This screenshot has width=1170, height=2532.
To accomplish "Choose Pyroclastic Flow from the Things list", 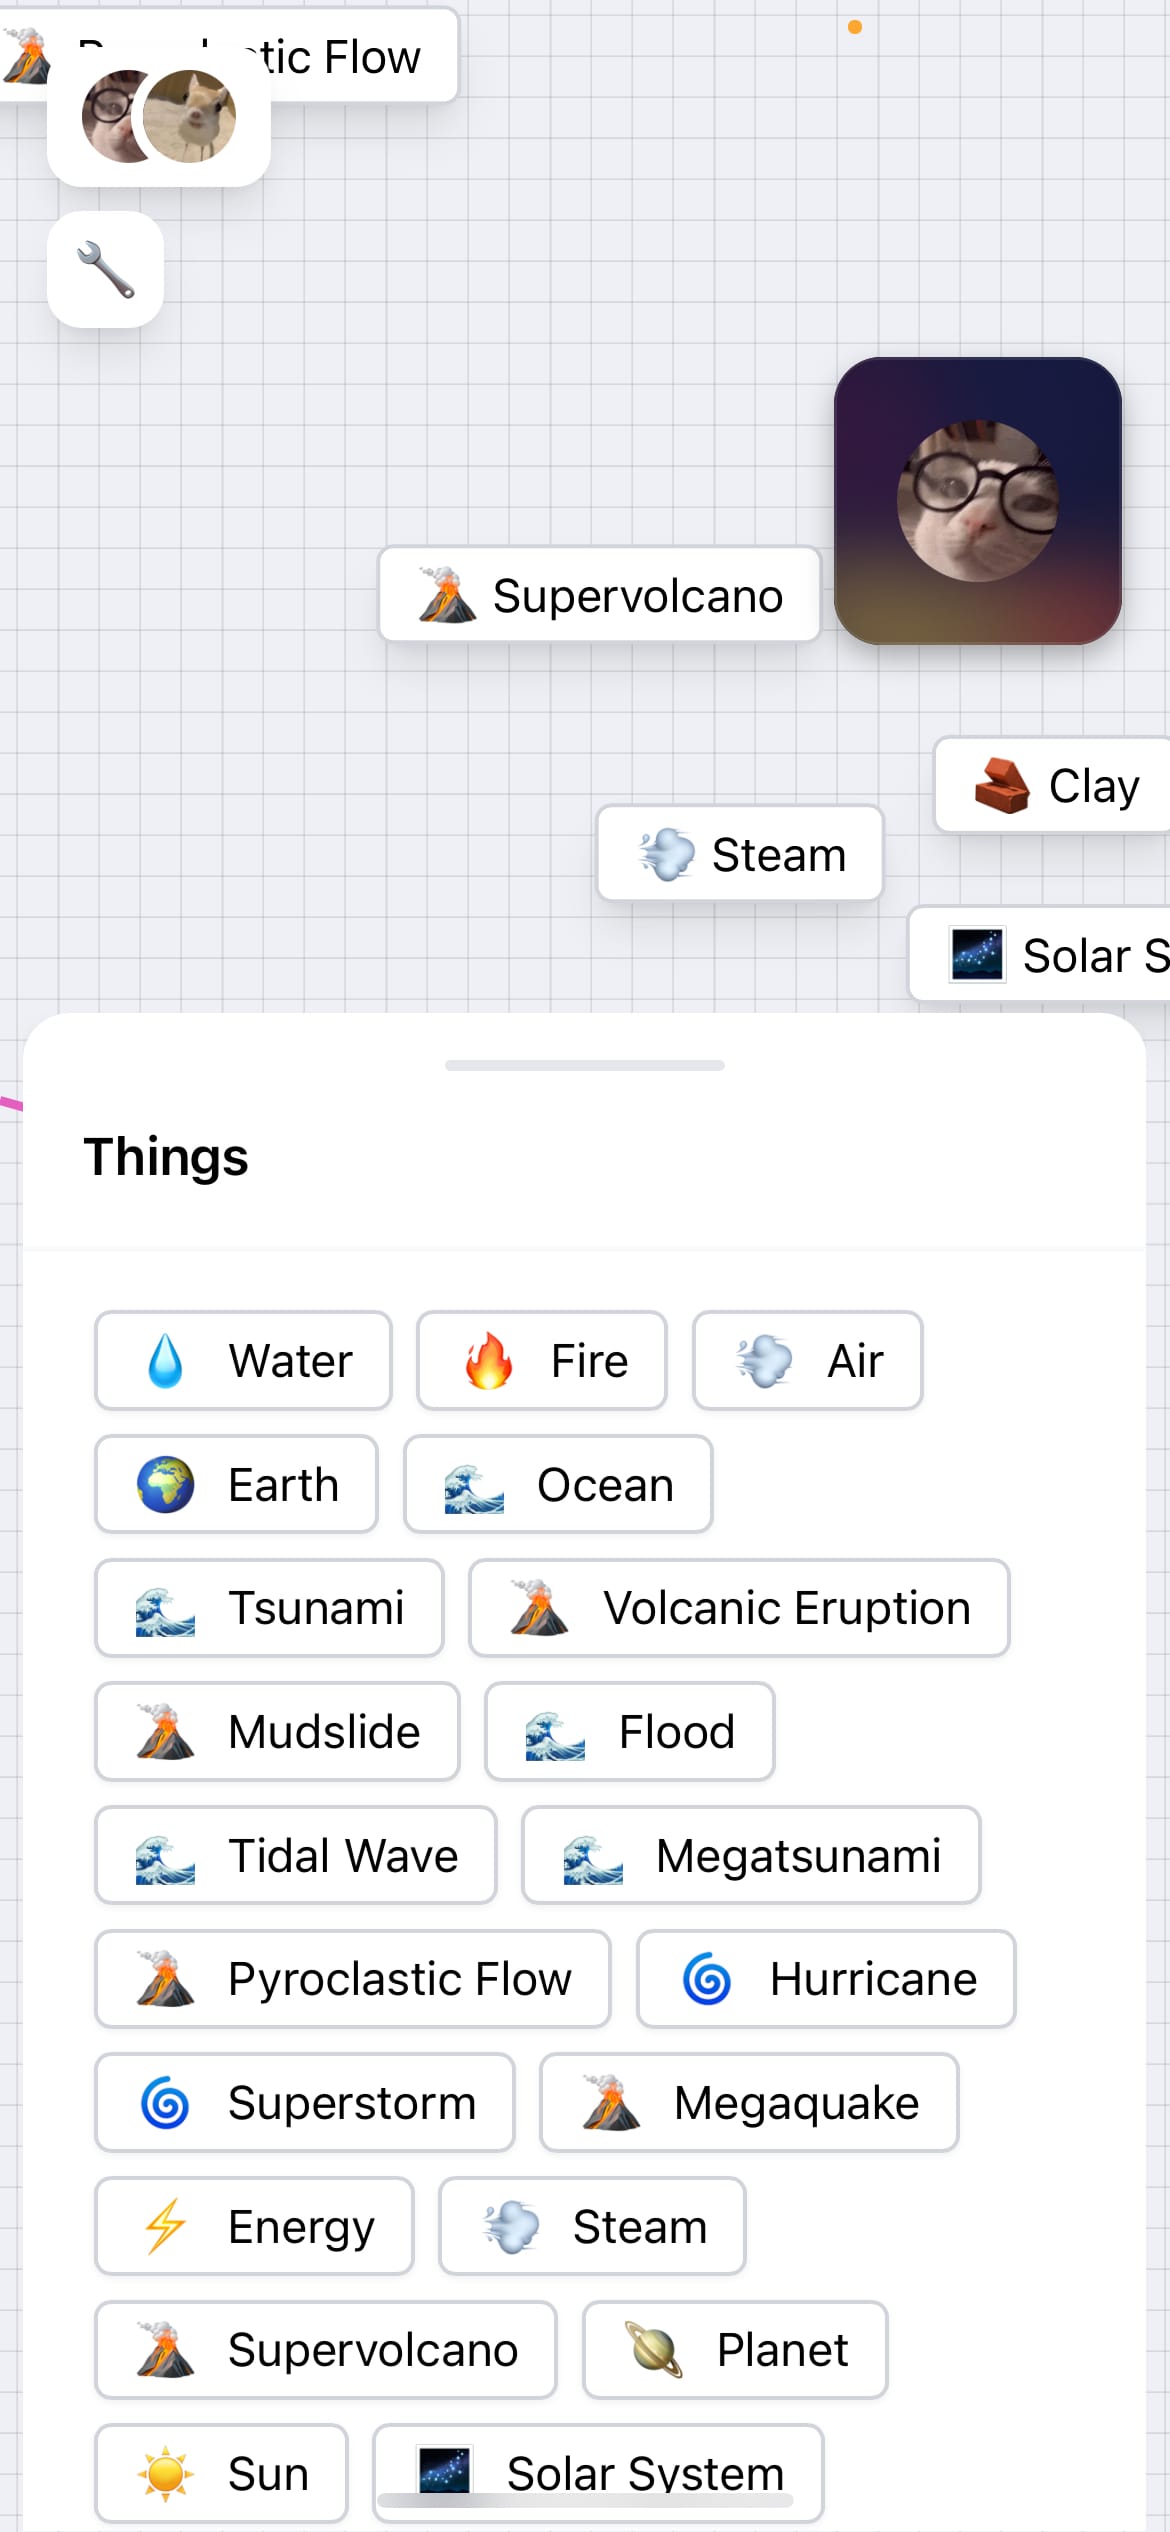I will [353, 1979].
